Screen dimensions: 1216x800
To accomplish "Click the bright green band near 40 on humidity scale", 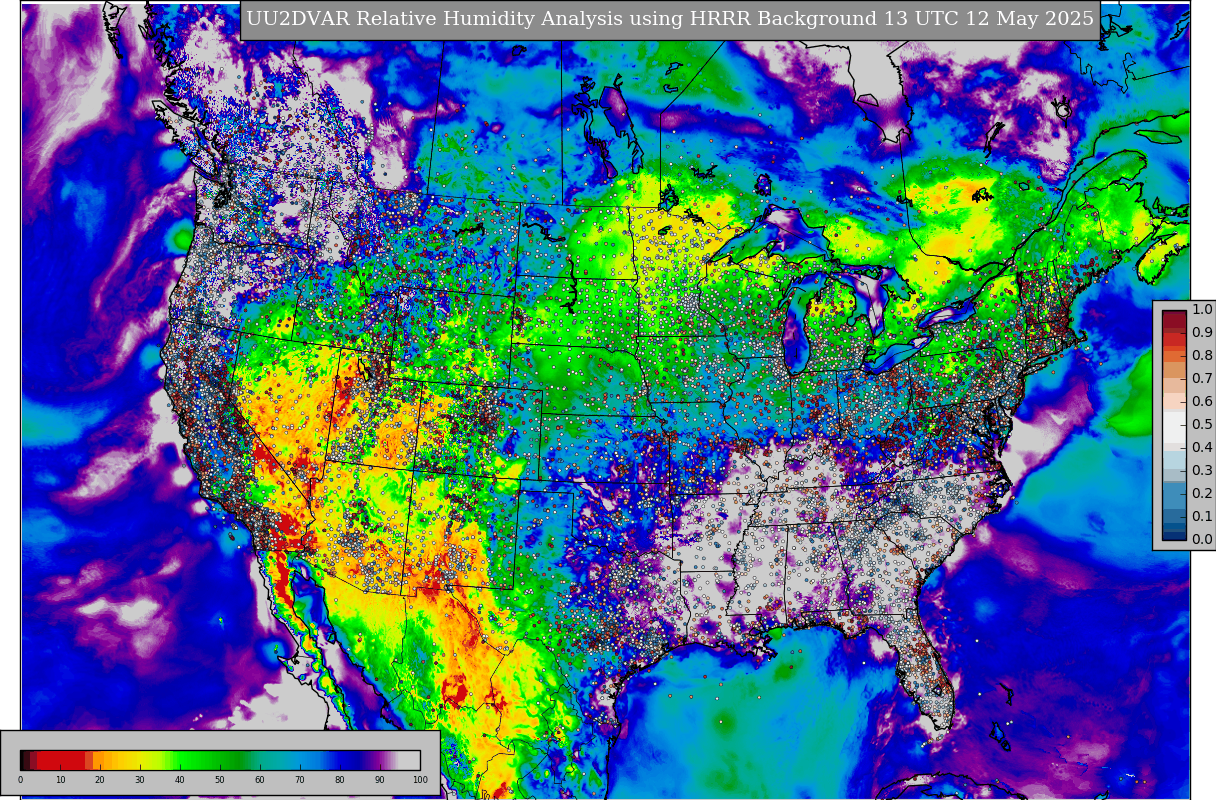I will pos(182,760).
